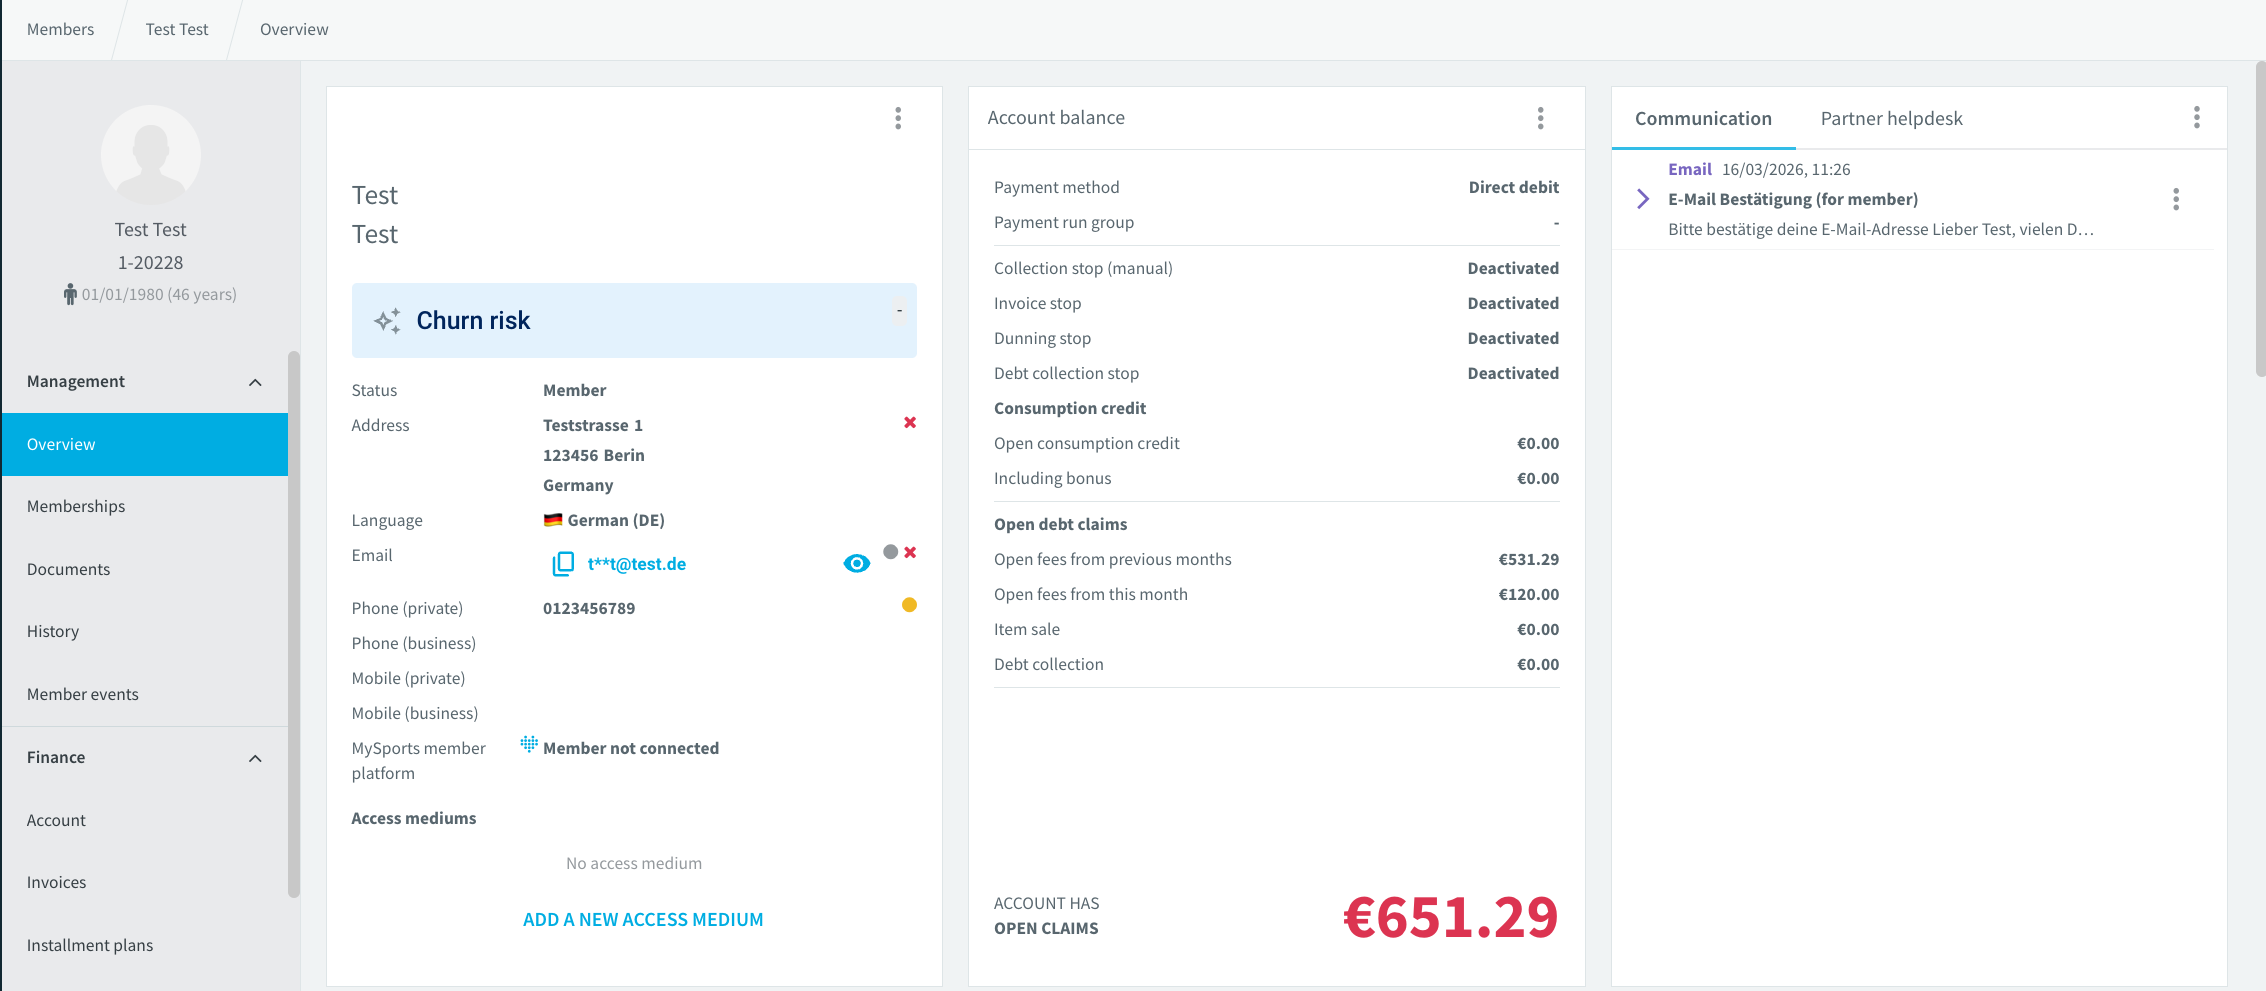Click the Direct debit payment method value
2266x991 pixels.
1513,187
